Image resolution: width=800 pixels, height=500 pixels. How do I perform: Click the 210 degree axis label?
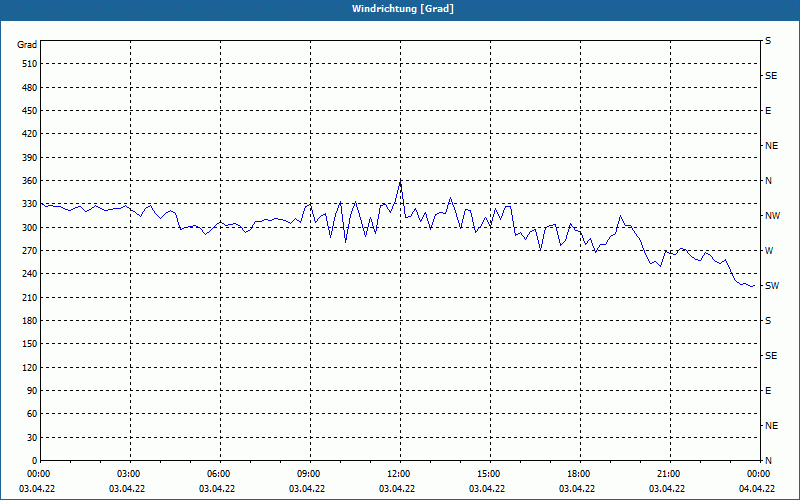tap(30, 297)
